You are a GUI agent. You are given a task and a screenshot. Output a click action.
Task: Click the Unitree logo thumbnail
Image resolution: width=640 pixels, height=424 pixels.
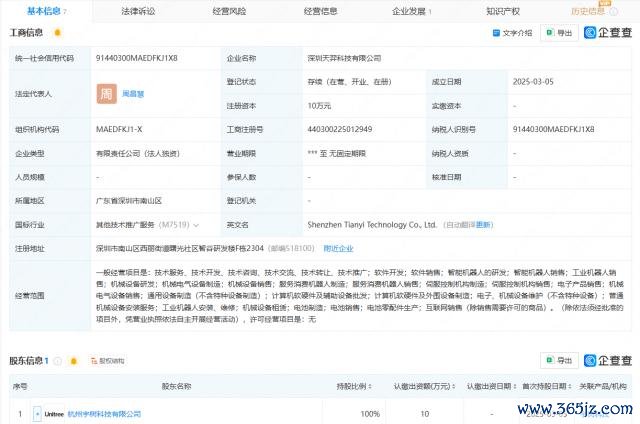(54, 414)
